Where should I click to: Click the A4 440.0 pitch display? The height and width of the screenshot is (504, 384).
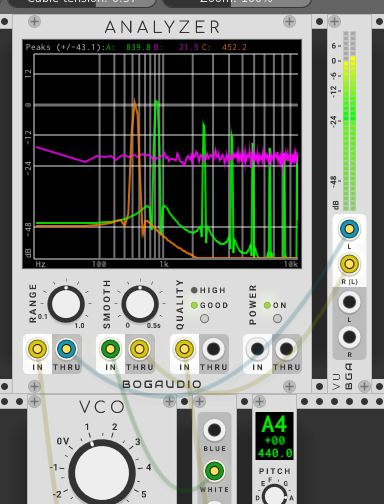click(x=275, y=436)
